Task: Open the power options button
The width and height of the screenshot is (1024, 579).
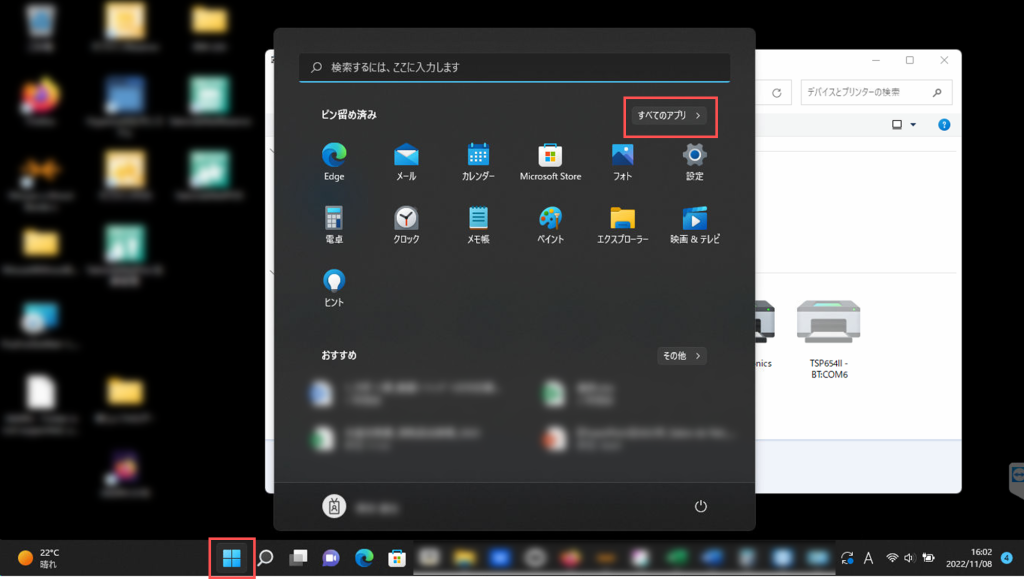Action: [700, 507]
